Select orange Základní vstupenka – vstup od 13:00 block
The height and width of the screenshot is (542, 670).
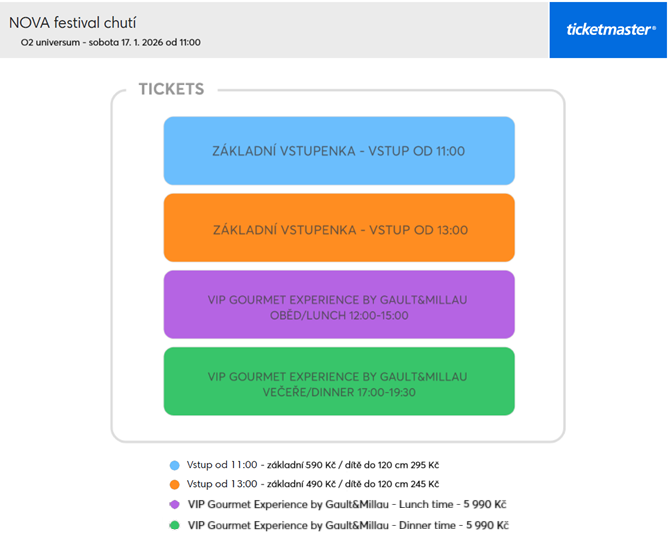point(339,228)
